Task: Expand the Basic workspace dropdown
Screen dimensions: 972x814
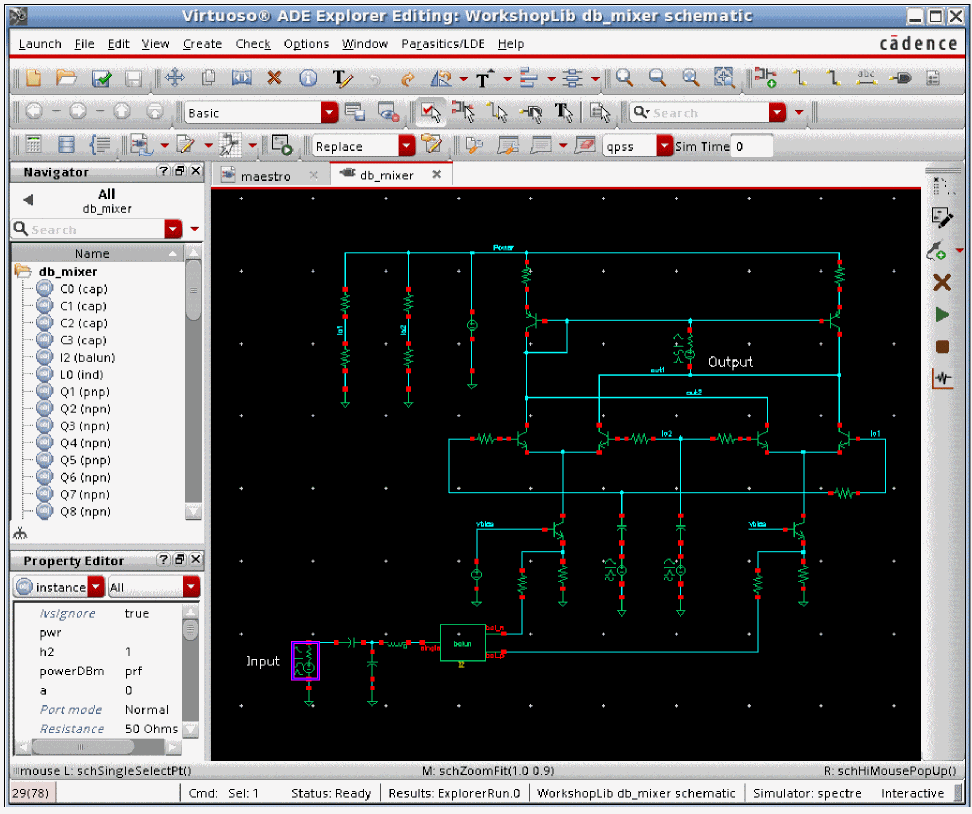Action: tap(329, 113)
